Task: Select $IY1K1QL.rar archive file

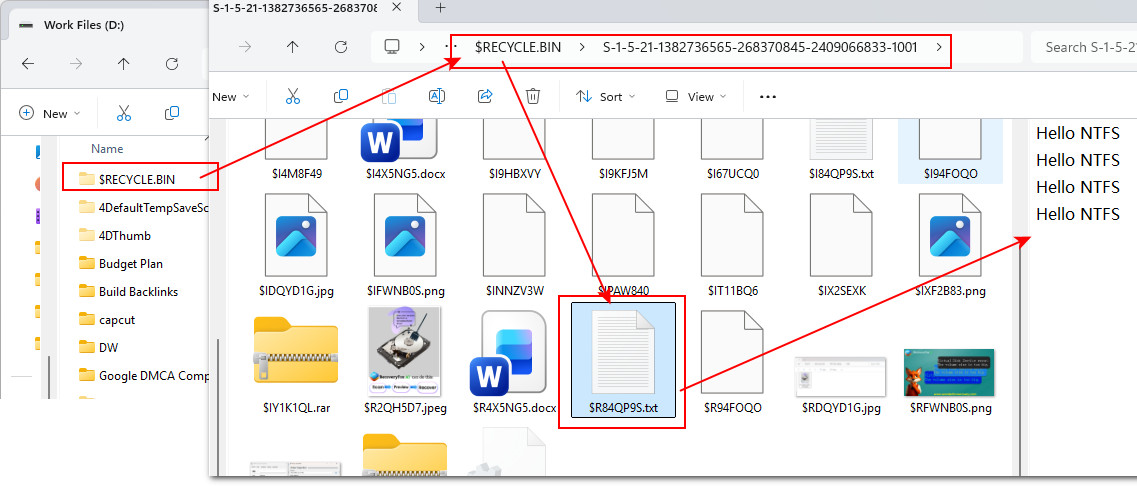Action: [x=296, y=366]
